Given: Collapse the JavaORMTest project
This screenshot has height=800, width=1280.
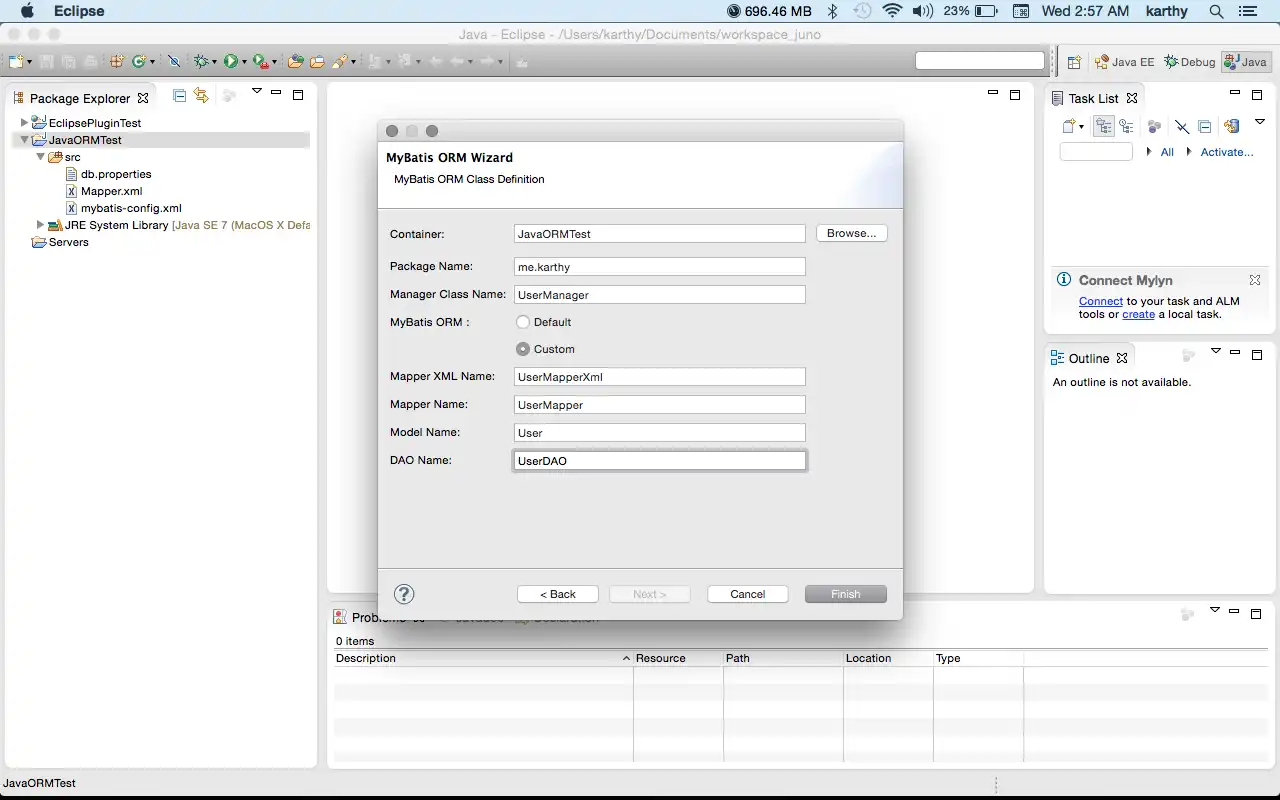Looking at the screenshot, I should coord(25,140).
